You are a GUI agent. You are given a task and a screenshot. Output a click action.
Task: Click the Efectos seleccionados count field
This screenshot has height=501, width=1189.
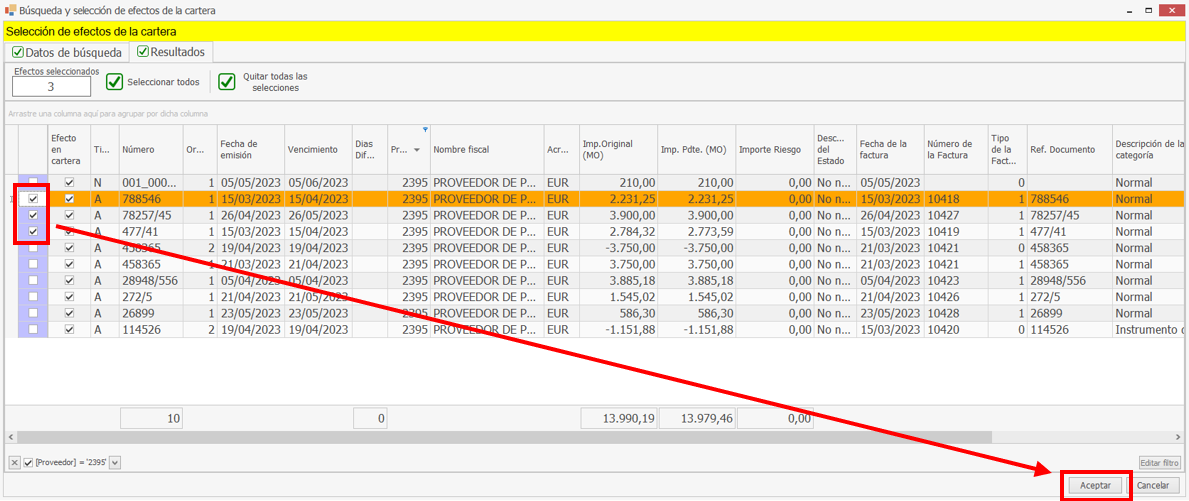50,87
